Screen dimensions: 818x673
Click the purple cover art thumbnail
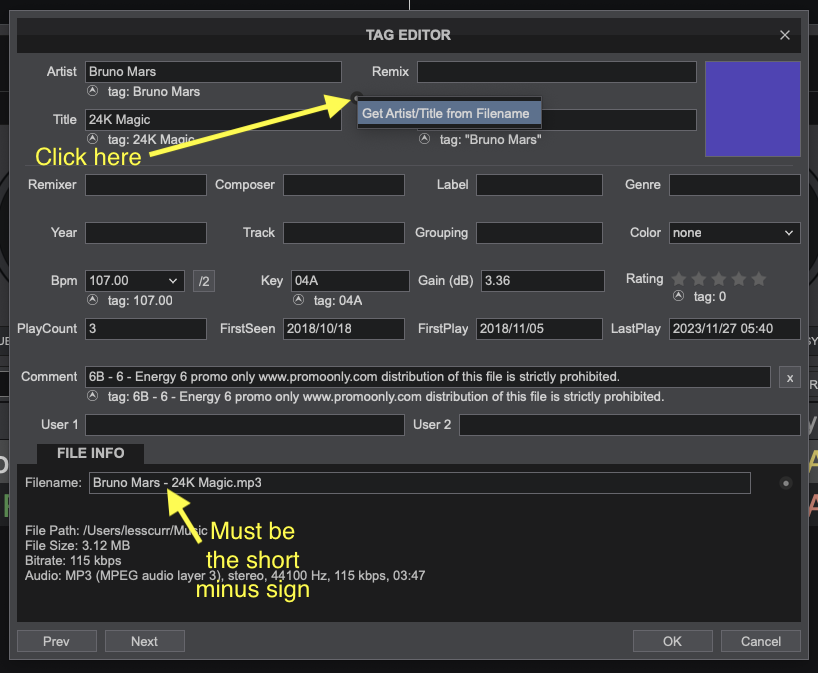point(753,109)
